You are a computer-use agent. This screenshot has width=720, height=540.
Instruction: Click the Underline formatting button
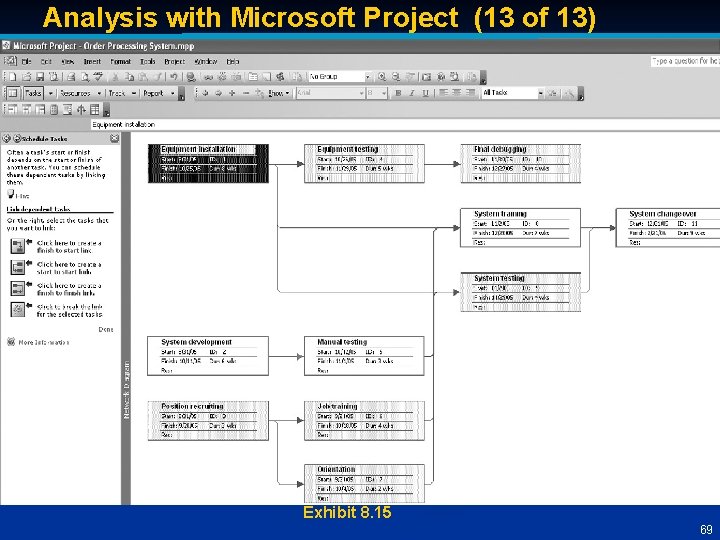point(426,93)
